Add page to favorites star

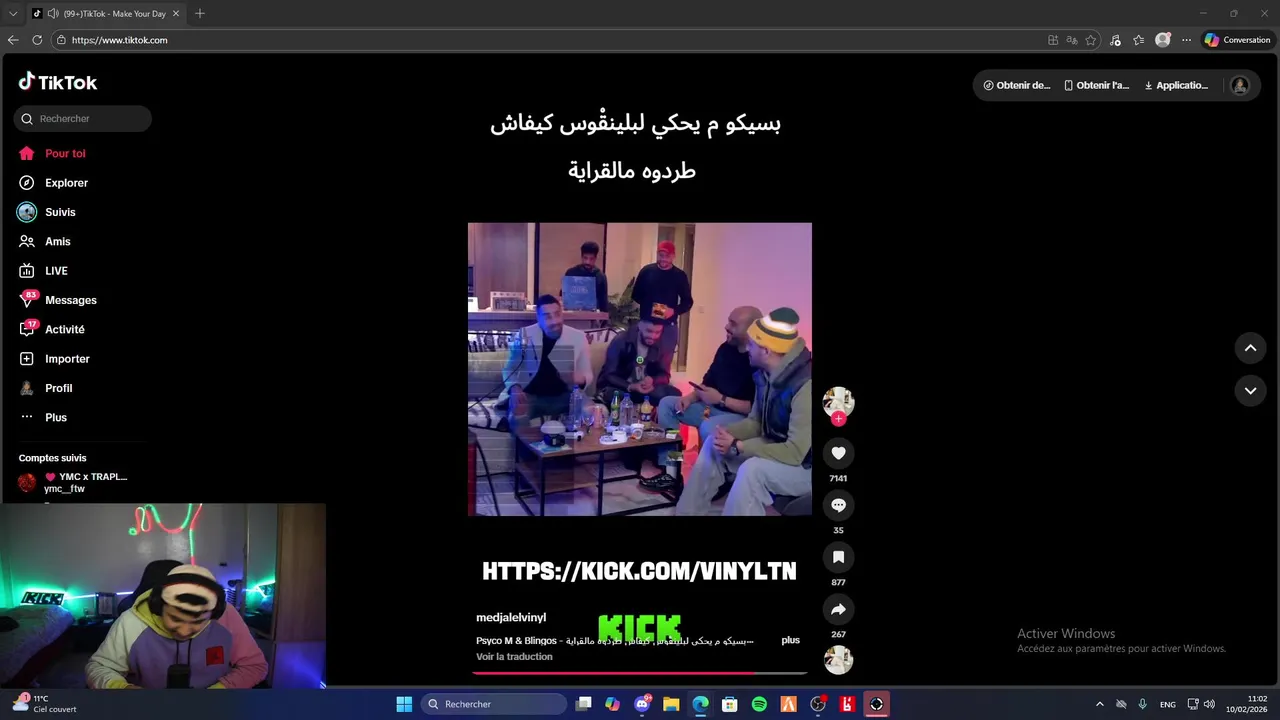coord(1091,40)
